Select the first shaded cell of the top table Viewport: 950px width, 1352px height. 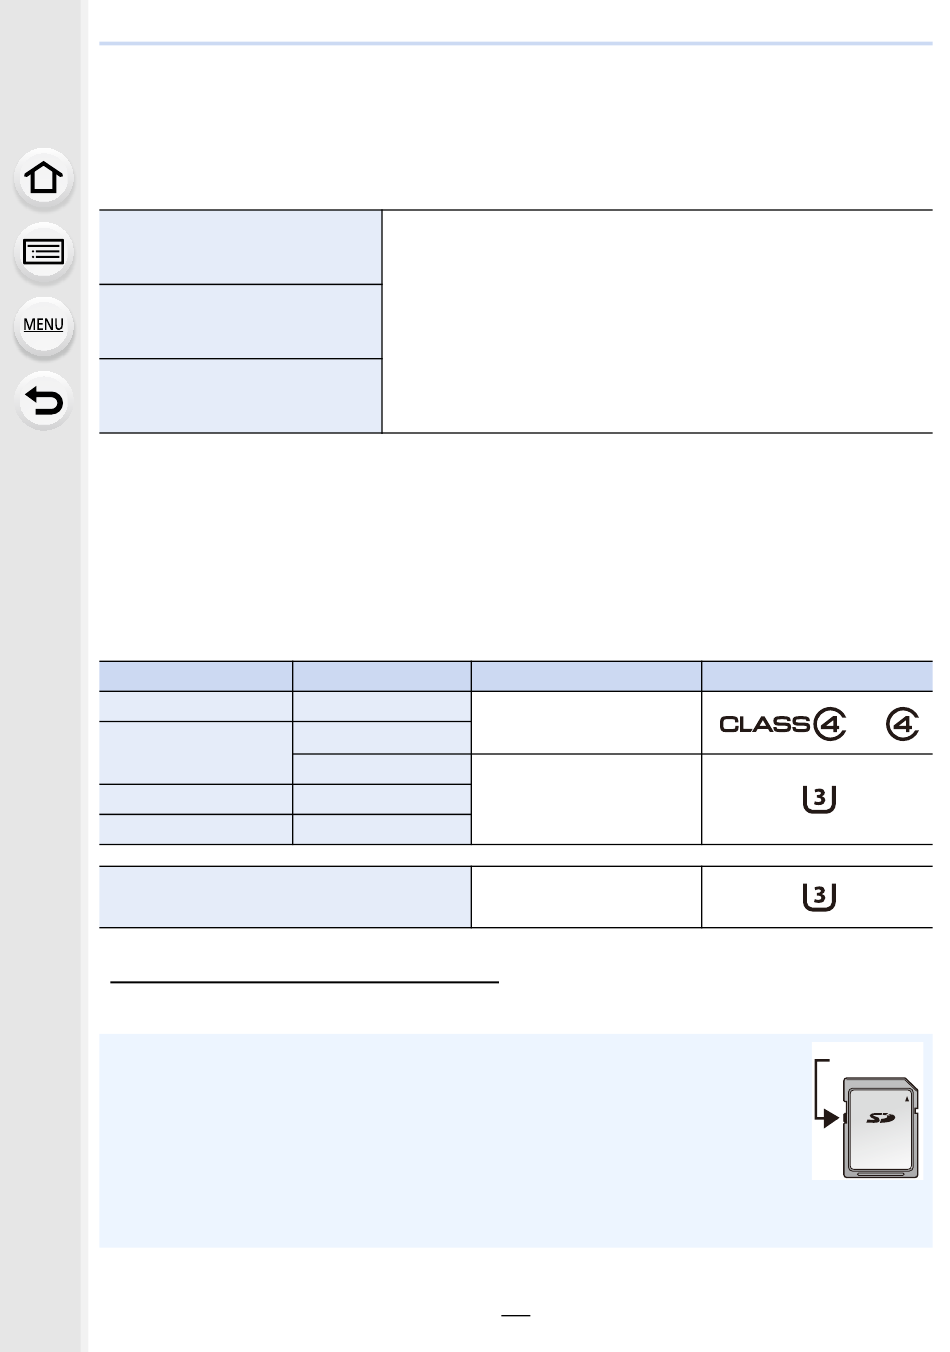coord(241,247)
